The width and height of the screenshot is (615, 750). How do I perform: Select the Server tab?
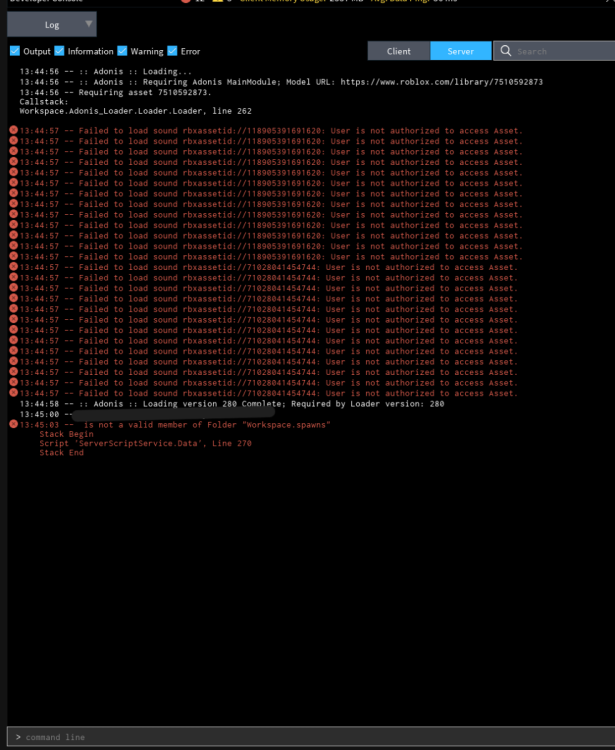(461, 51)
